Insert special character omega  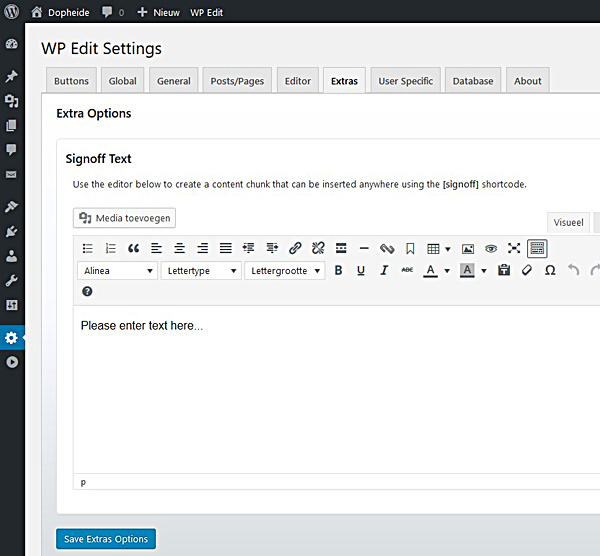pos(550,271)
